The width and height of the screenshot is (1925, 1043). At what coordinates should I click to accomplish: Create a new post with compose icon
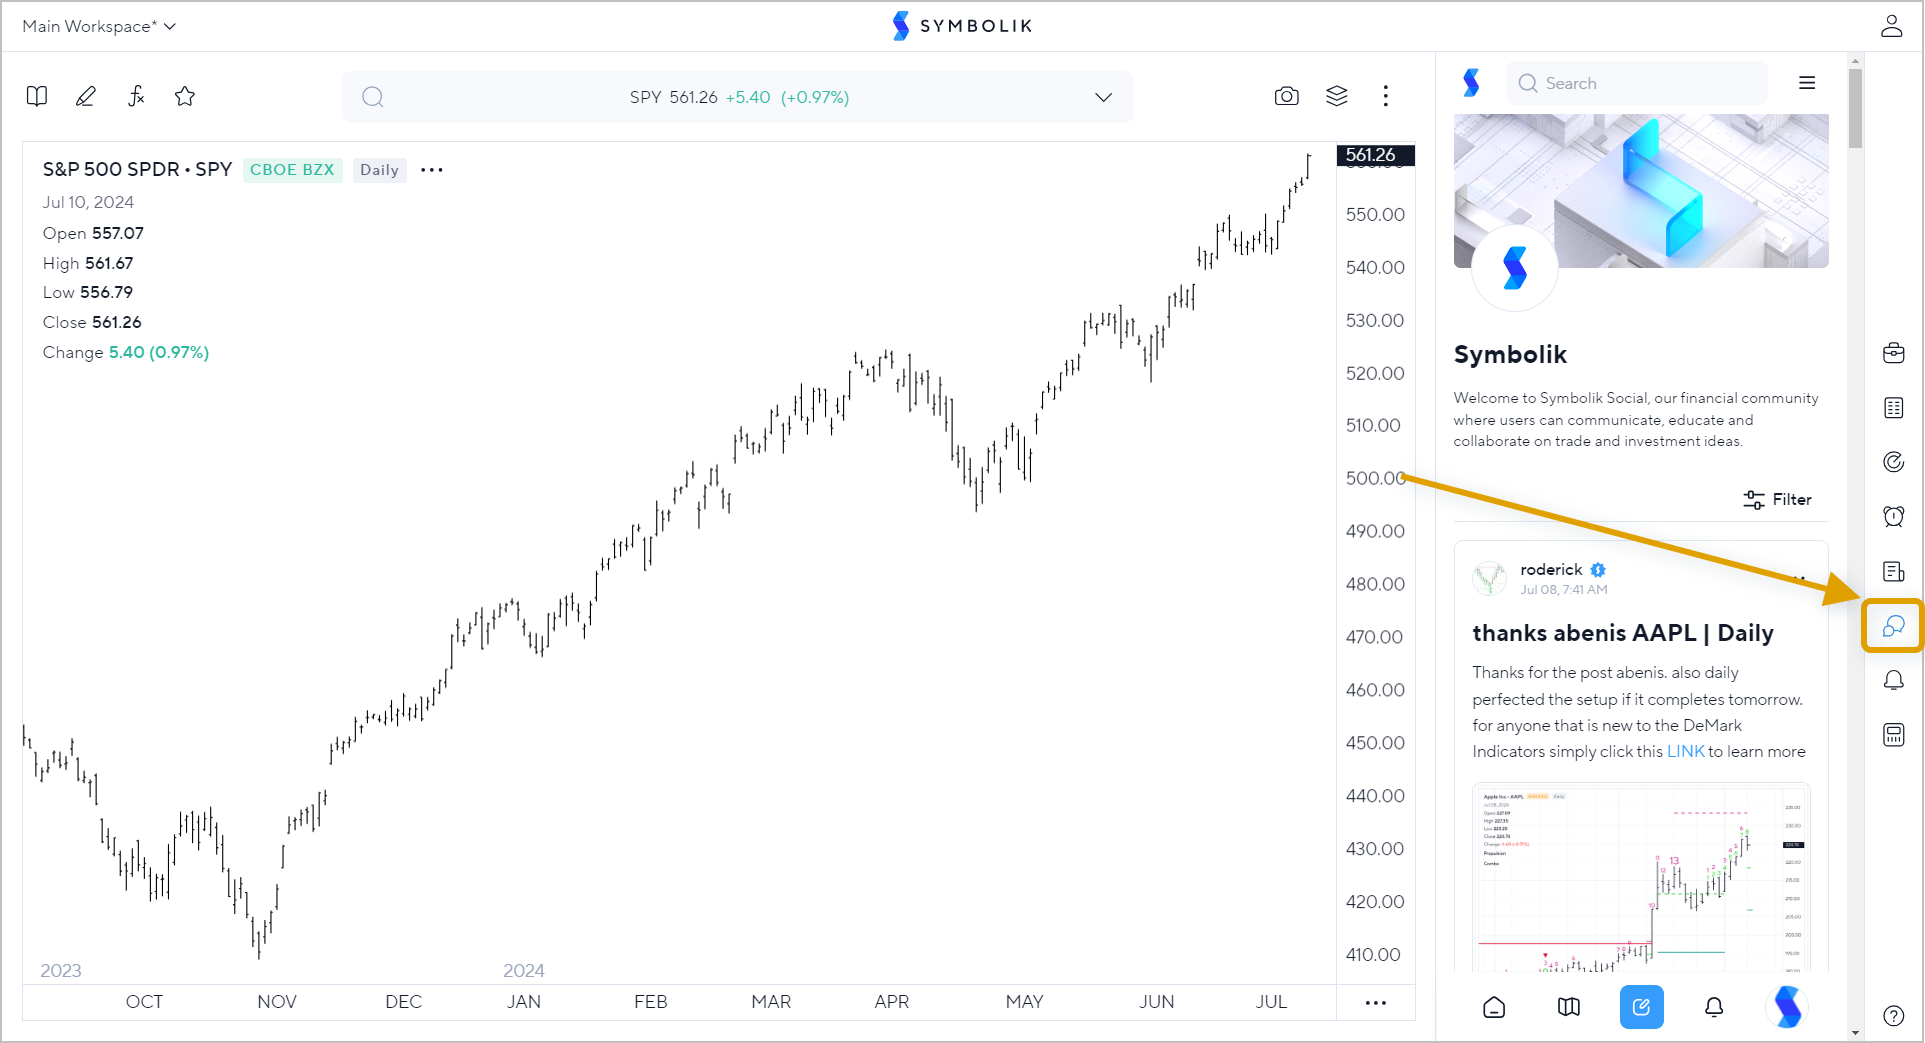tap(1642, 1007)
